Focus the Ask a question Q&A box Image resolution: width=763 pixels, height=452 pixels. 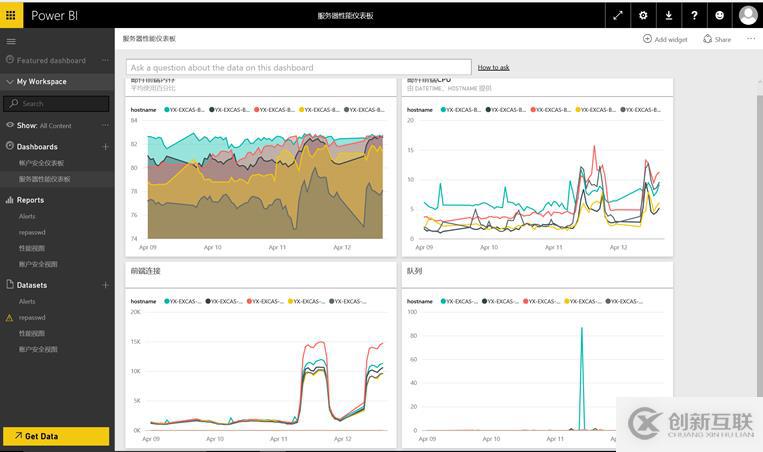click(299, 68)
